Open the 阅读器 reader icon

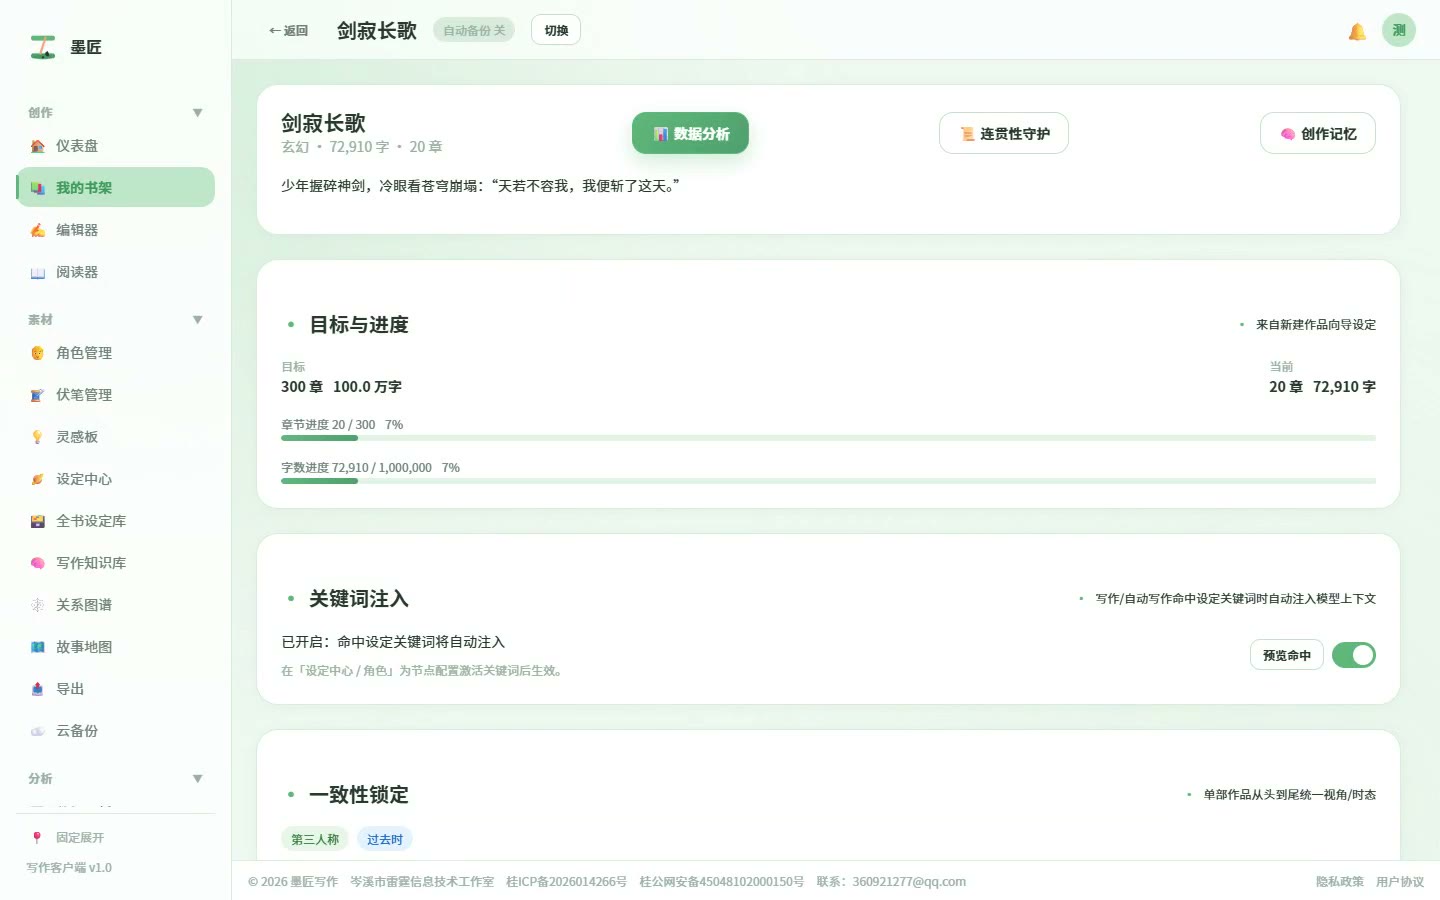click(x=38, y=272)
